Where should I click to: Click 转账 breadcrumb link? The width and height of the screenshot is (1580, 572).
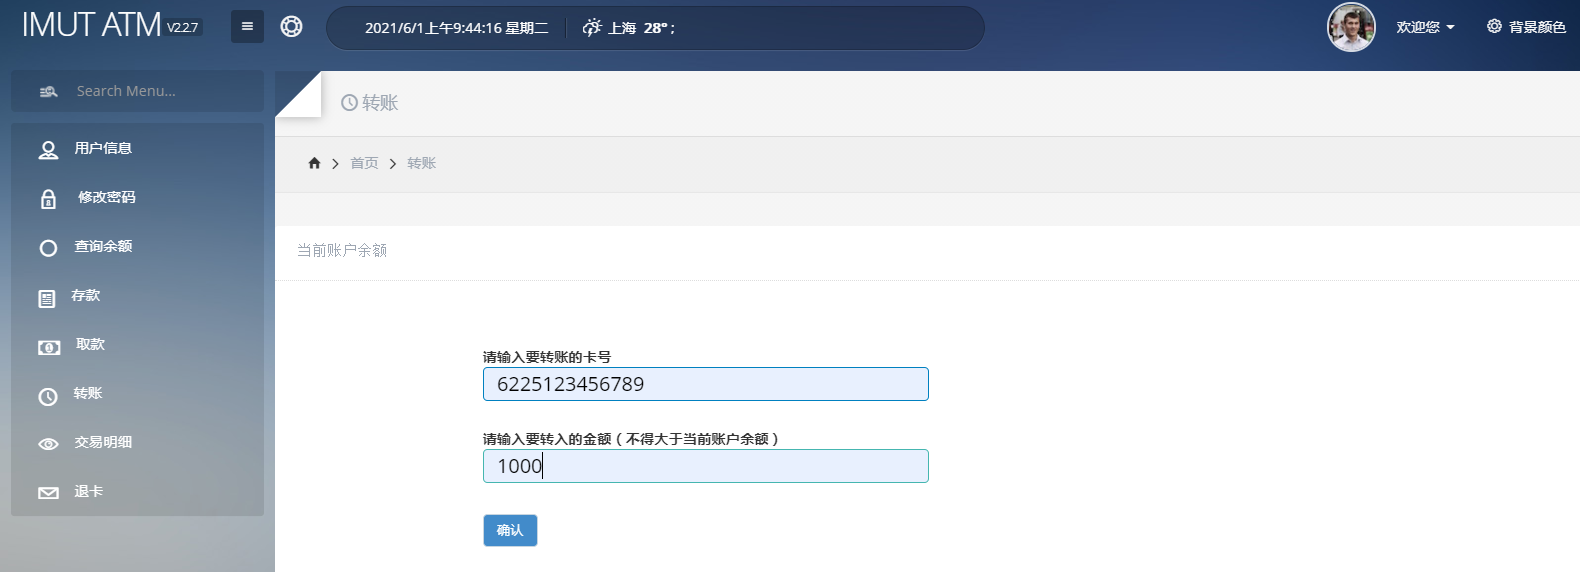point(421,163)
